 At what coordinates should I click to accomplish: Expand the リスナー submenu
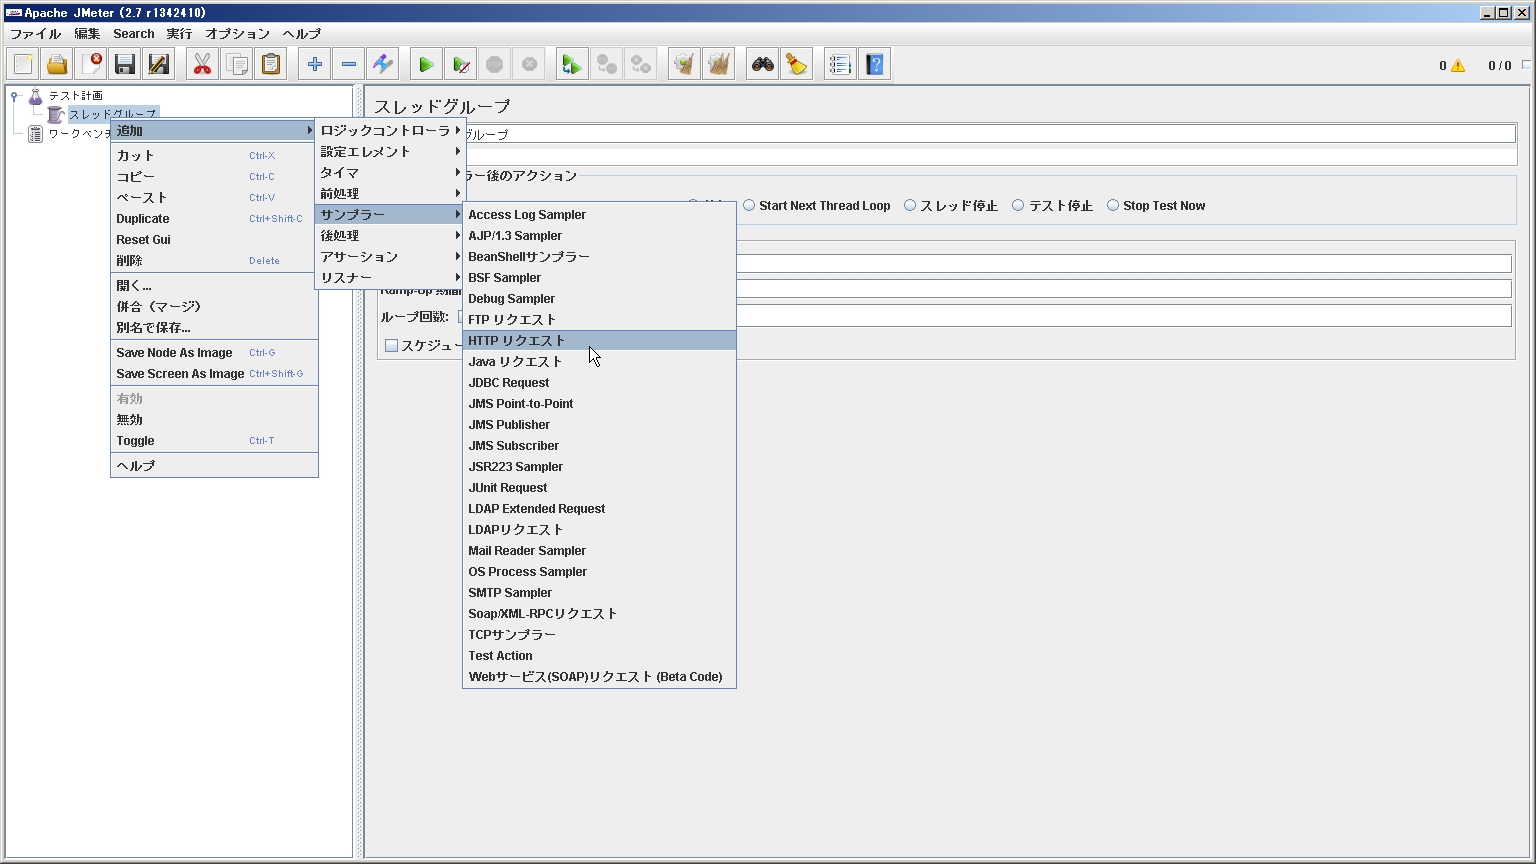[389, 278]
